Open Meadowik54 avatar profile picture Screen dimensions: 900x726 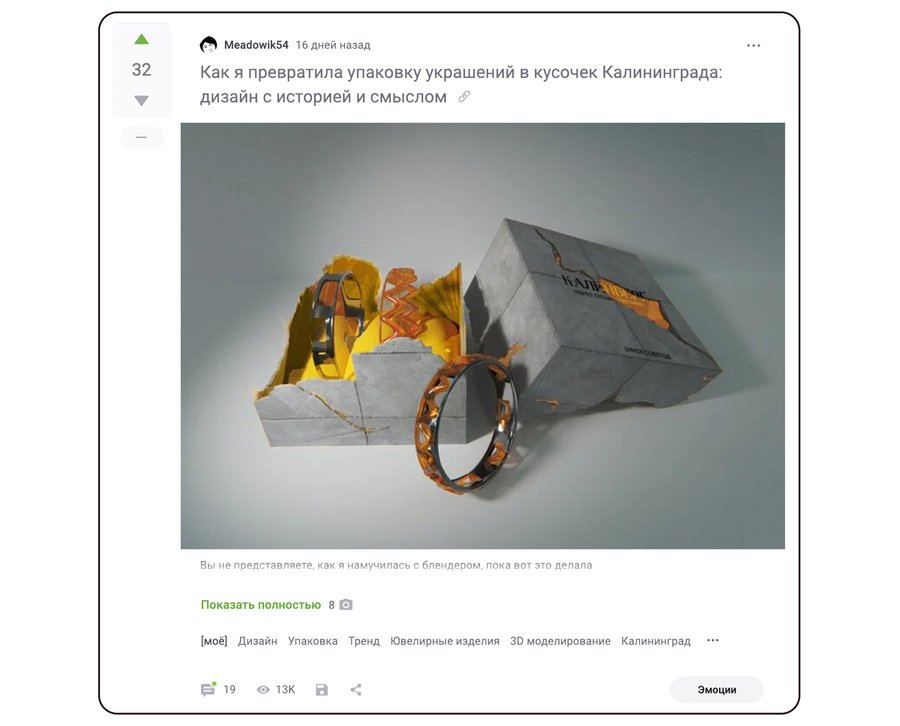click(208, 45)
